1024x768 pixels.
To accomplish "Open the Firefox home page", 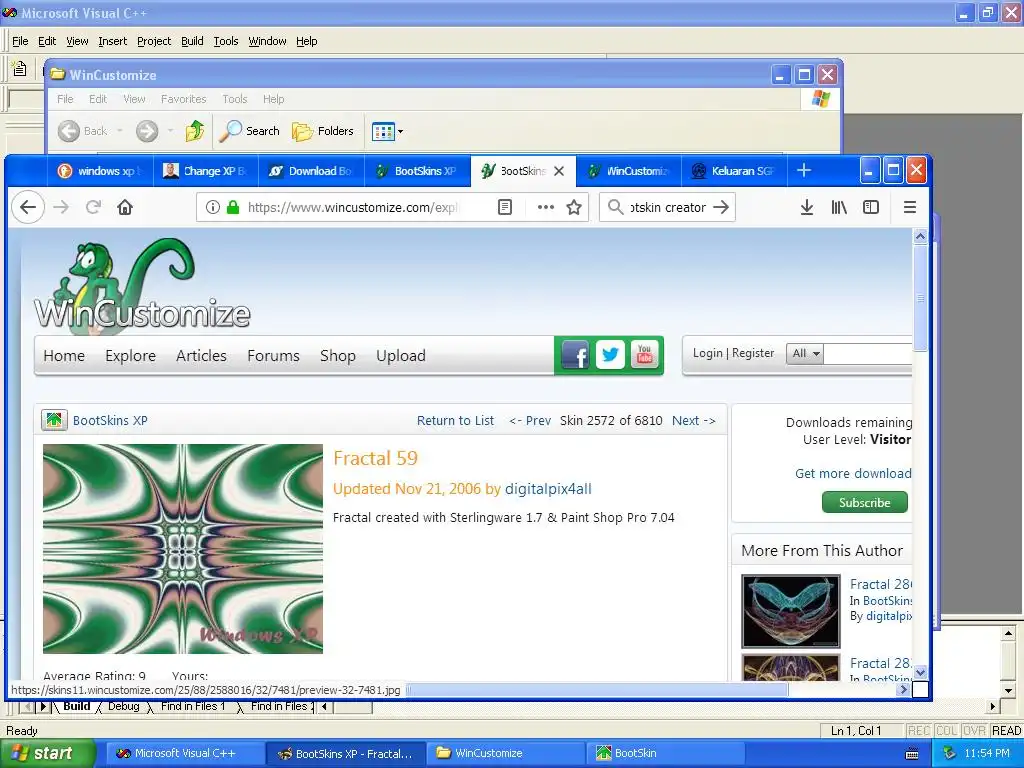I will (125, 208).
